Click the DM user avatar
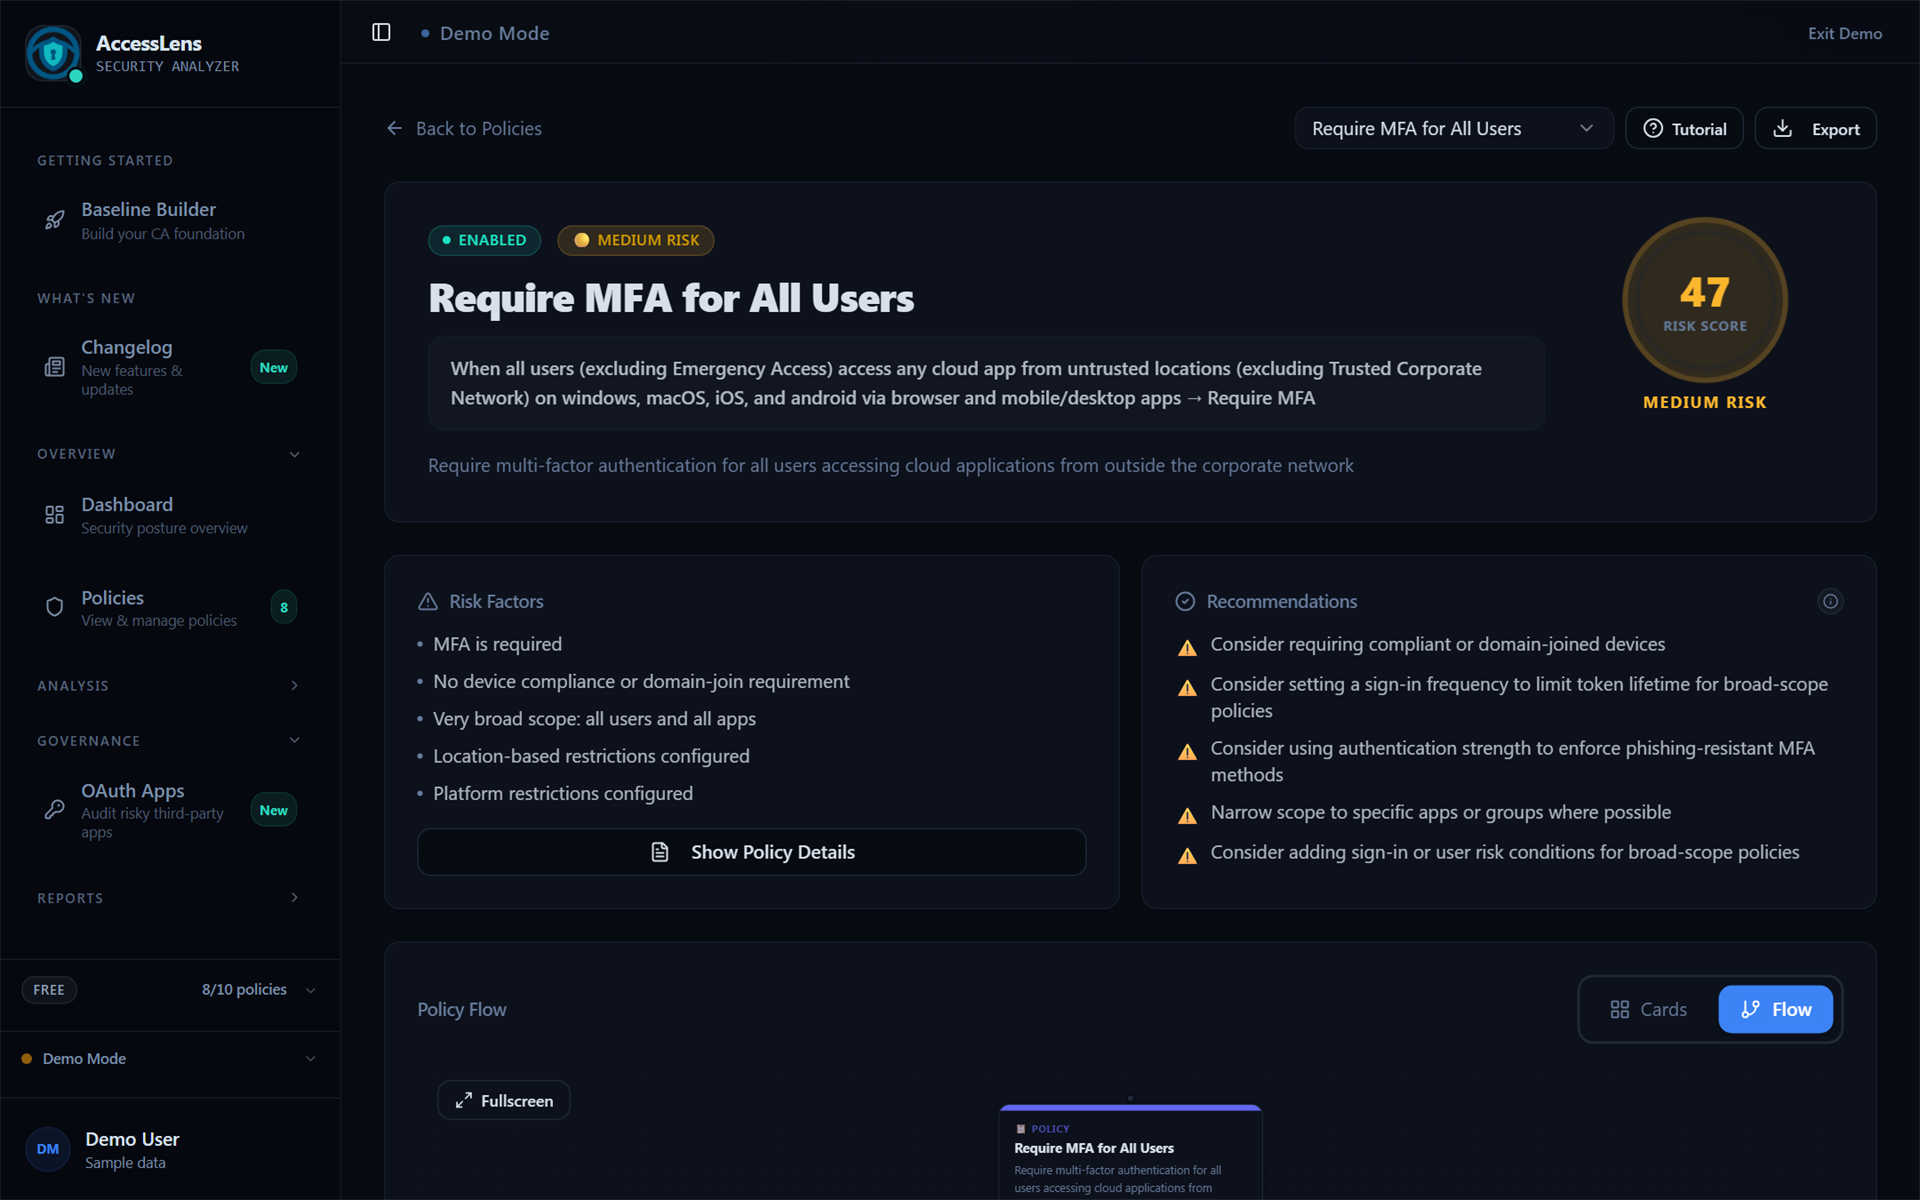The image size is (1920, 1200). coord(48,1149)
